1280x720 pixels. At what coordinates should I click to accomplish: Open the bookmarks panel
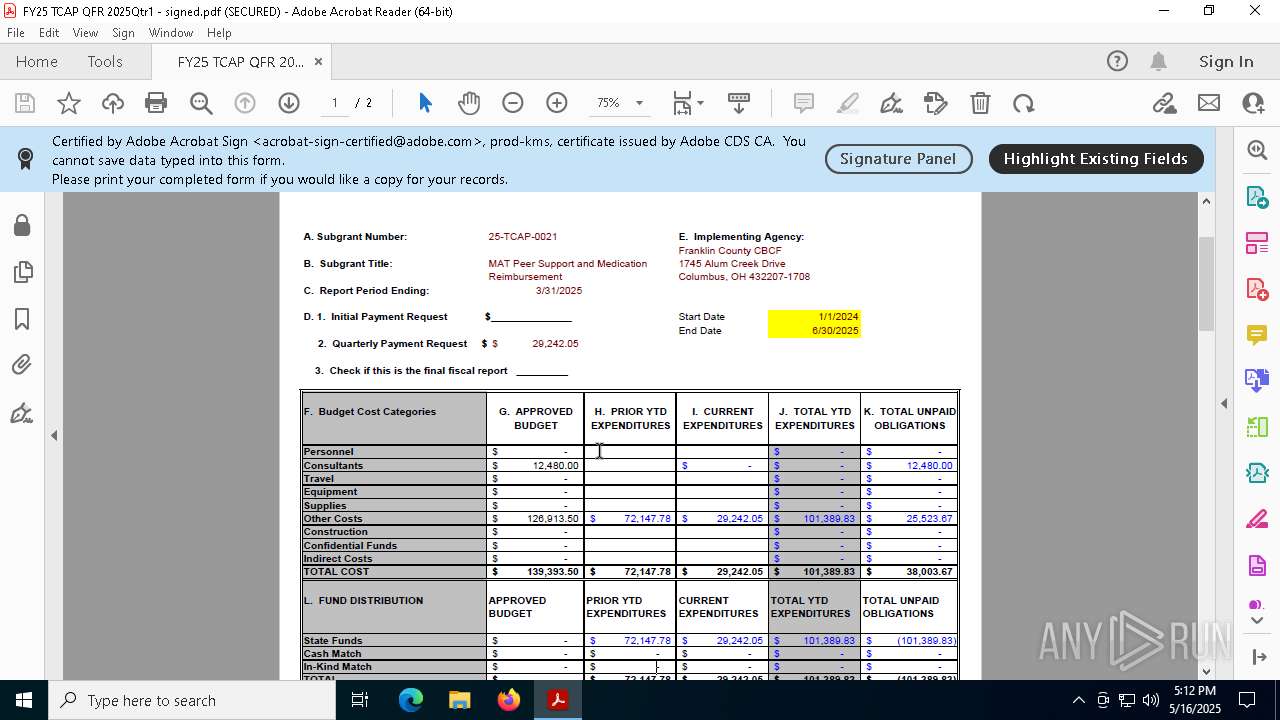point(22,319)
